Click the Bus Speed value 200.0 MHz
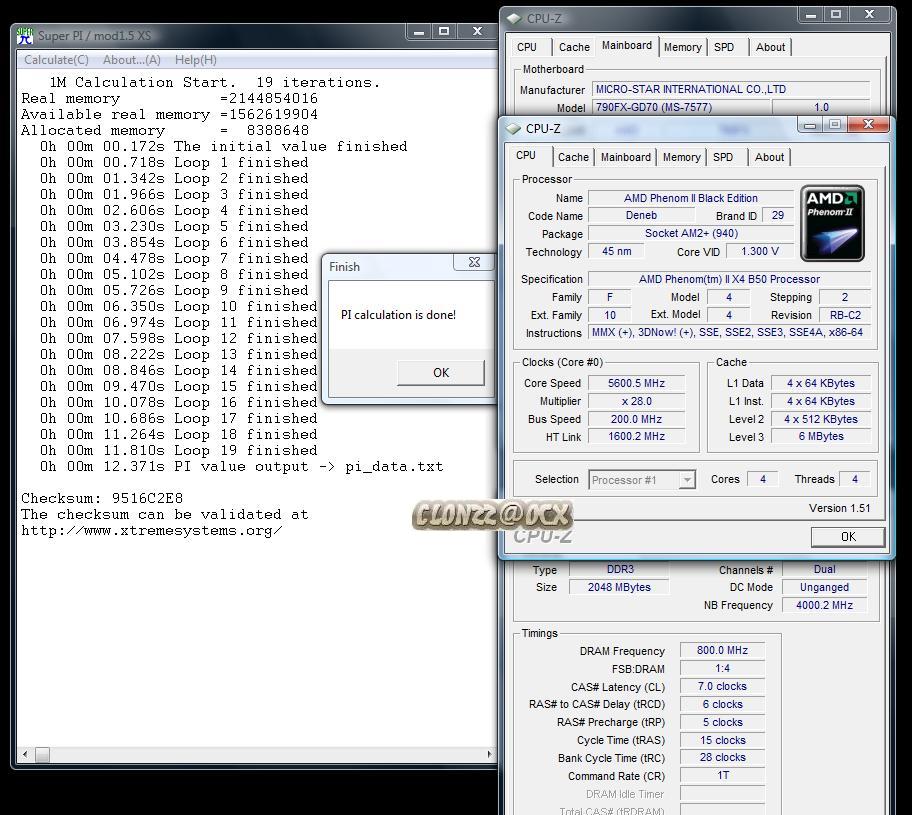This screenshot has height=815, width=912. [x=636, y=419]
